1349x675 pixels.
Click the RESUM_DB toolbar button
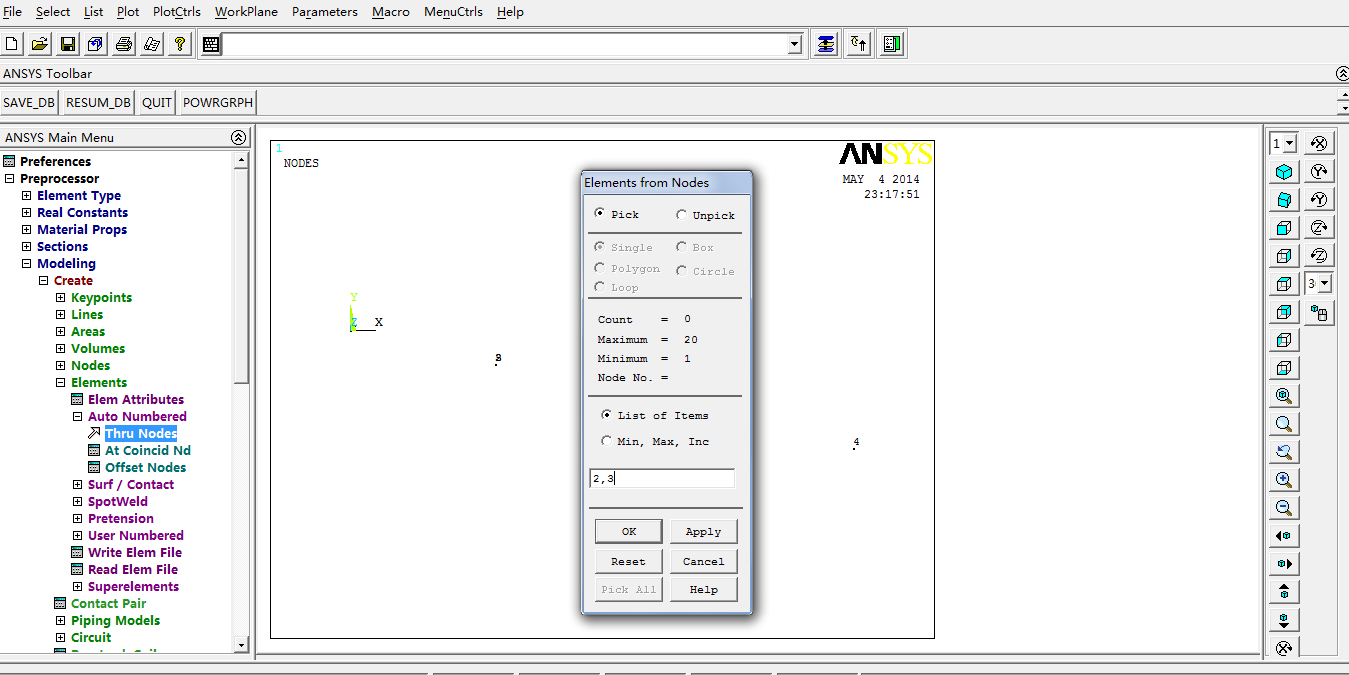[98, 102]
